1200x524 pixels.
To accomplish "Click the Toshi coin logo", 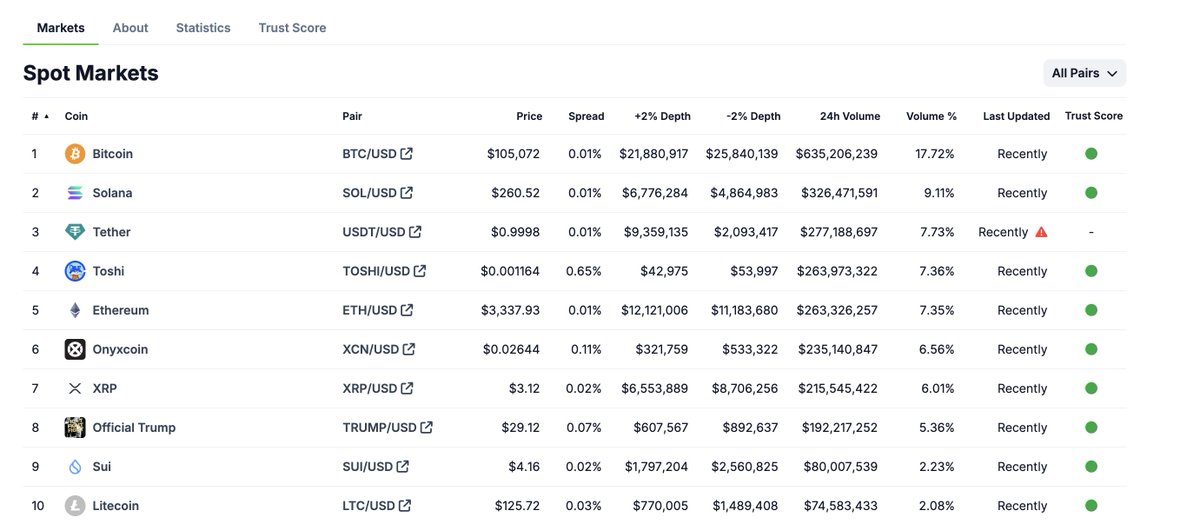I will point(75,271).
